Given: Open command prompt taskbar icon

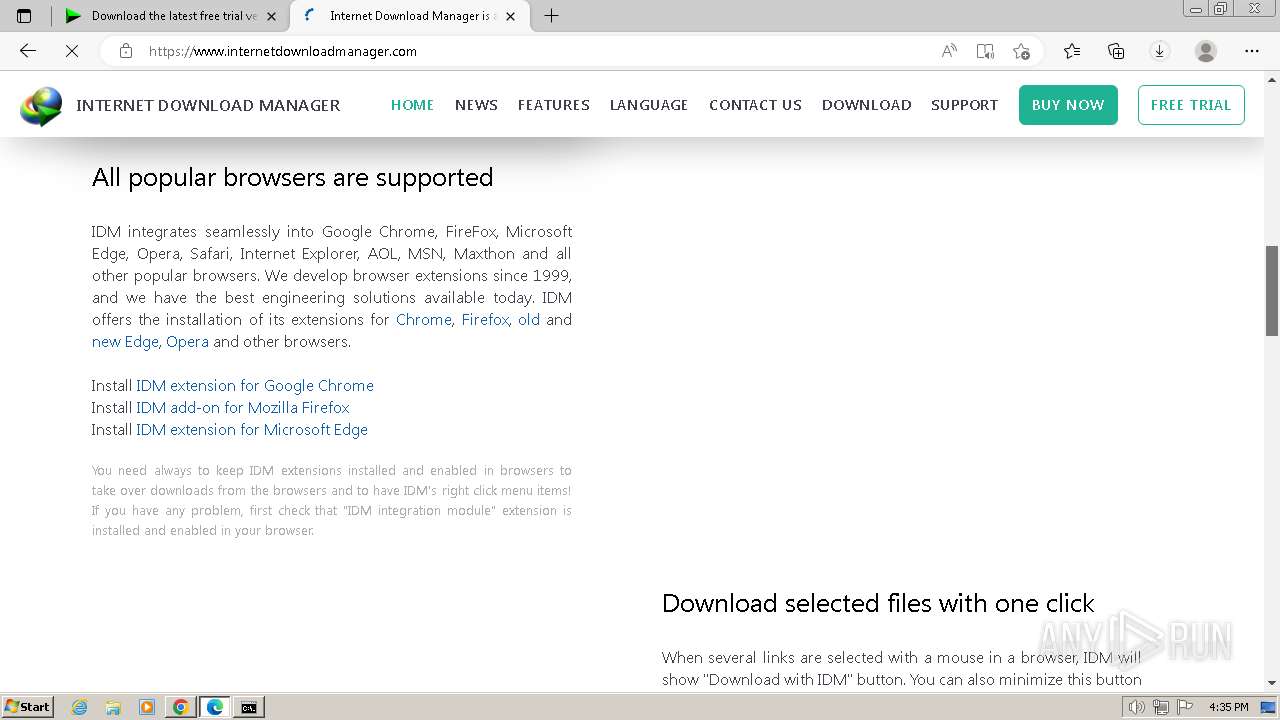Looking at the screenshot, I should 248,707.
